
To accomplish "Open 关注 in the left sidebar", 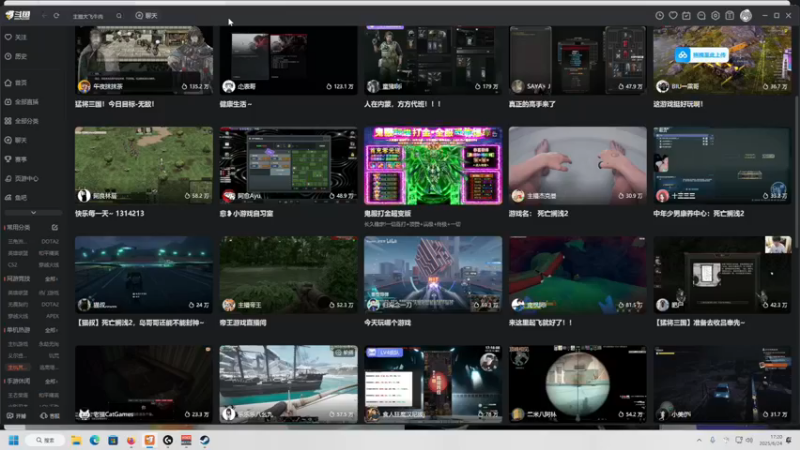I will click(x=16, y=37).
